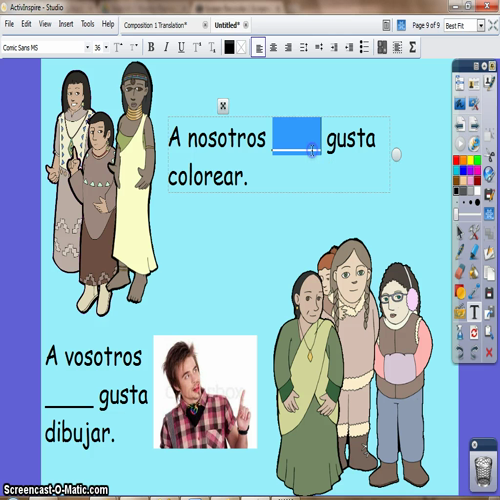The width and height of the screenshot is (500, 500).
Task: Toggle Italic formatting
Action: tap(166, 47)
